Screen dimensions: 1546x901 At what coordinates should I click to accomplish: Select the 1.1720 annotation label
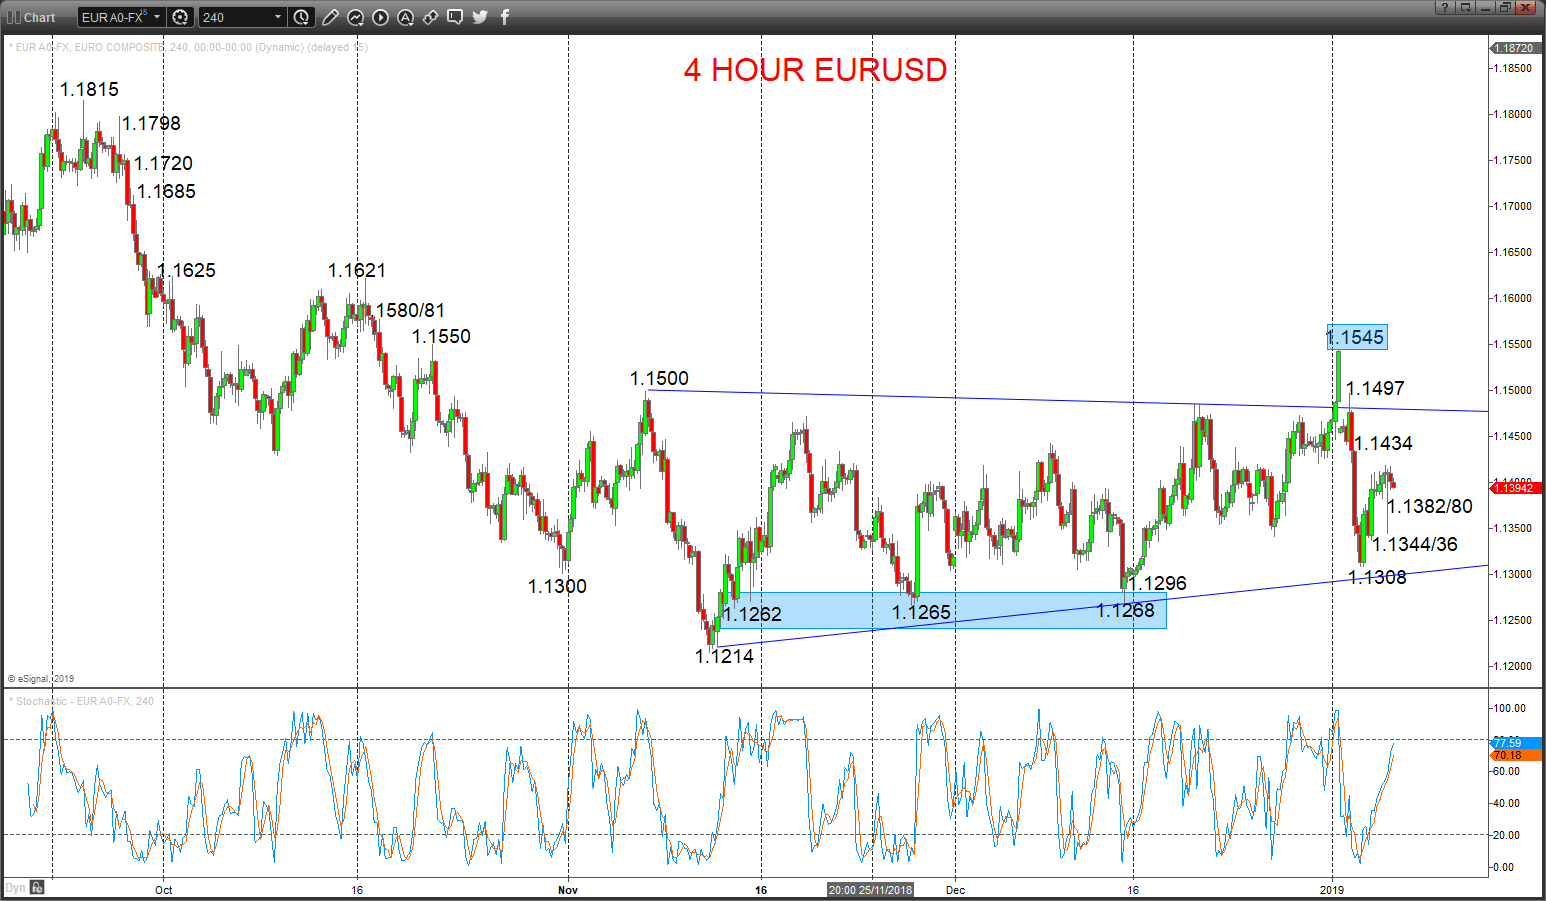coord(164,163)
